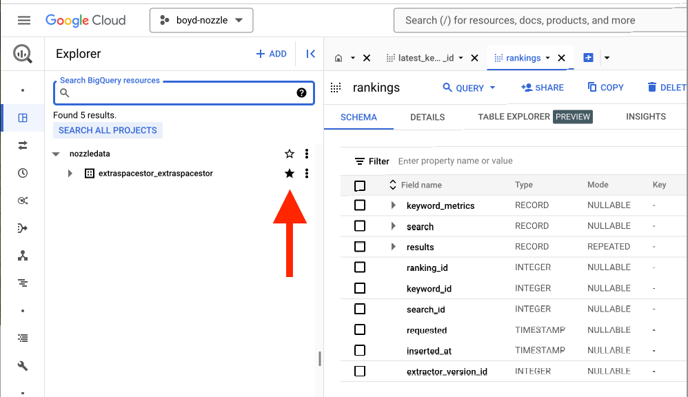Open more options for extraspacestor_extraspacestor dataset

[307, 173]
